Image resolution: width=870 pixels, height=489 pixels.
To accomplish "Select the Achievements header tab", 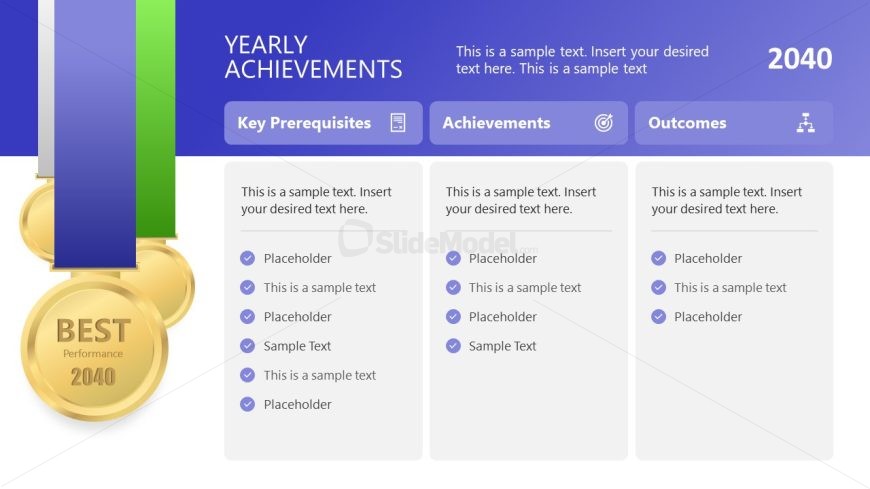I will tap(497, 123).
